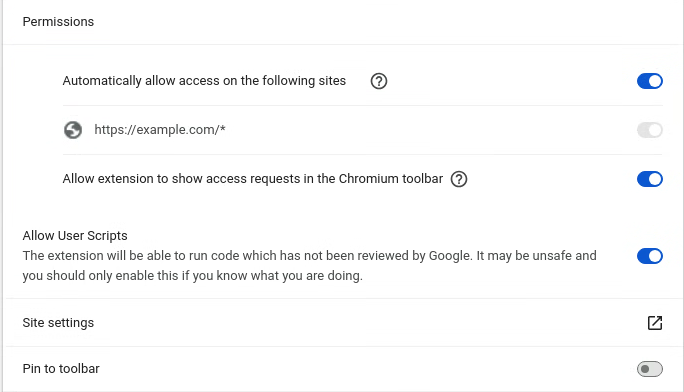This screenshot has width=684, height=392.
Task: Enable the Pin to toolbar switch
Action: point(650,369)
